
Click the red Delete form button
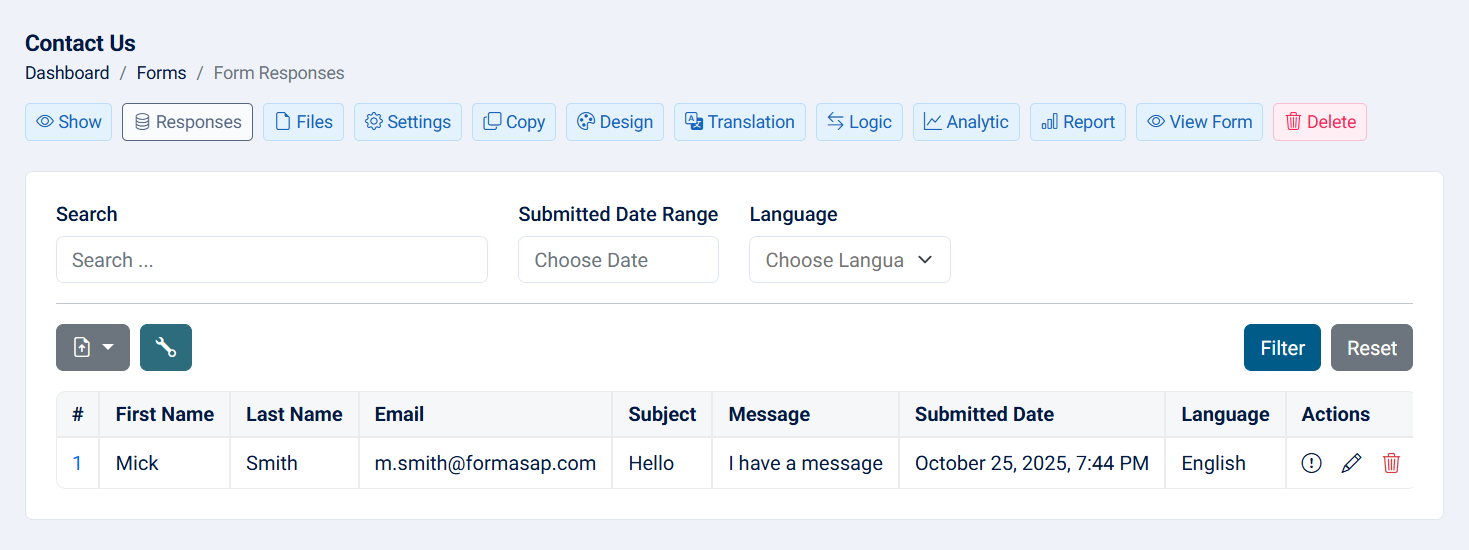tap(1319, 122)
